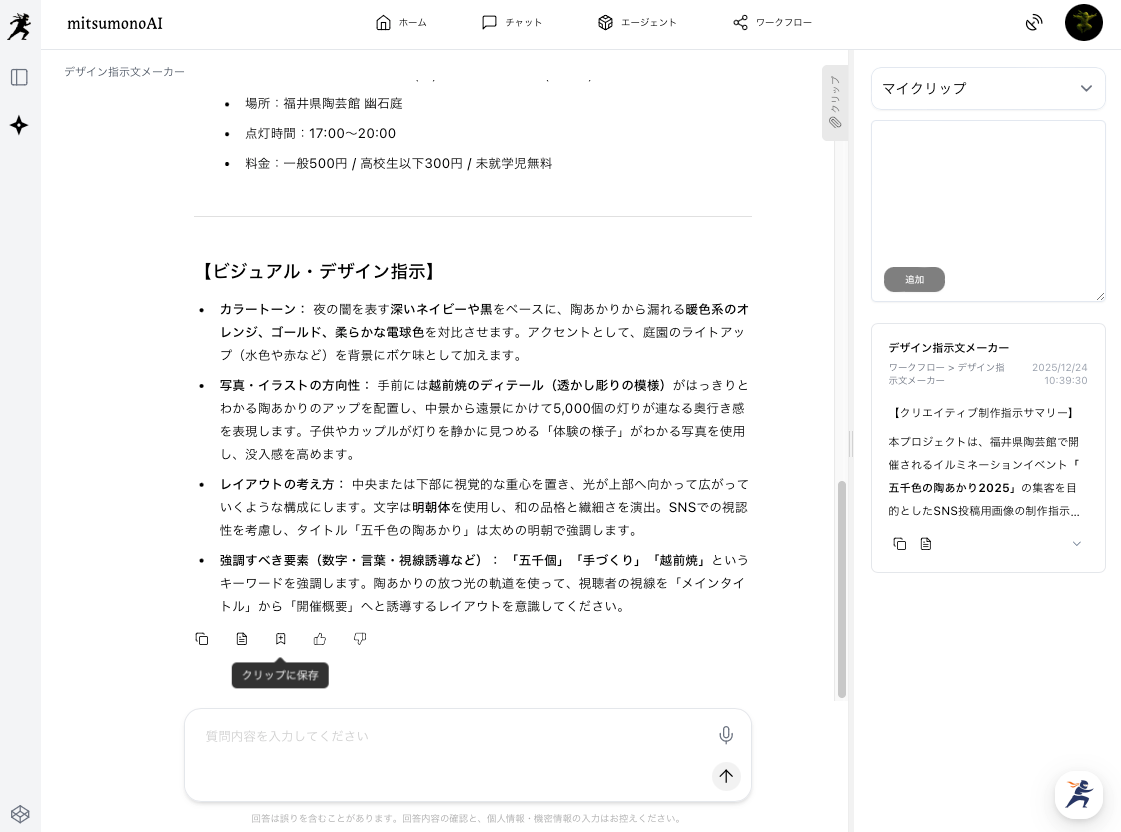1121x832 pixels.
Task: Open the document icon on clip card
Action: tap(926, 544)
